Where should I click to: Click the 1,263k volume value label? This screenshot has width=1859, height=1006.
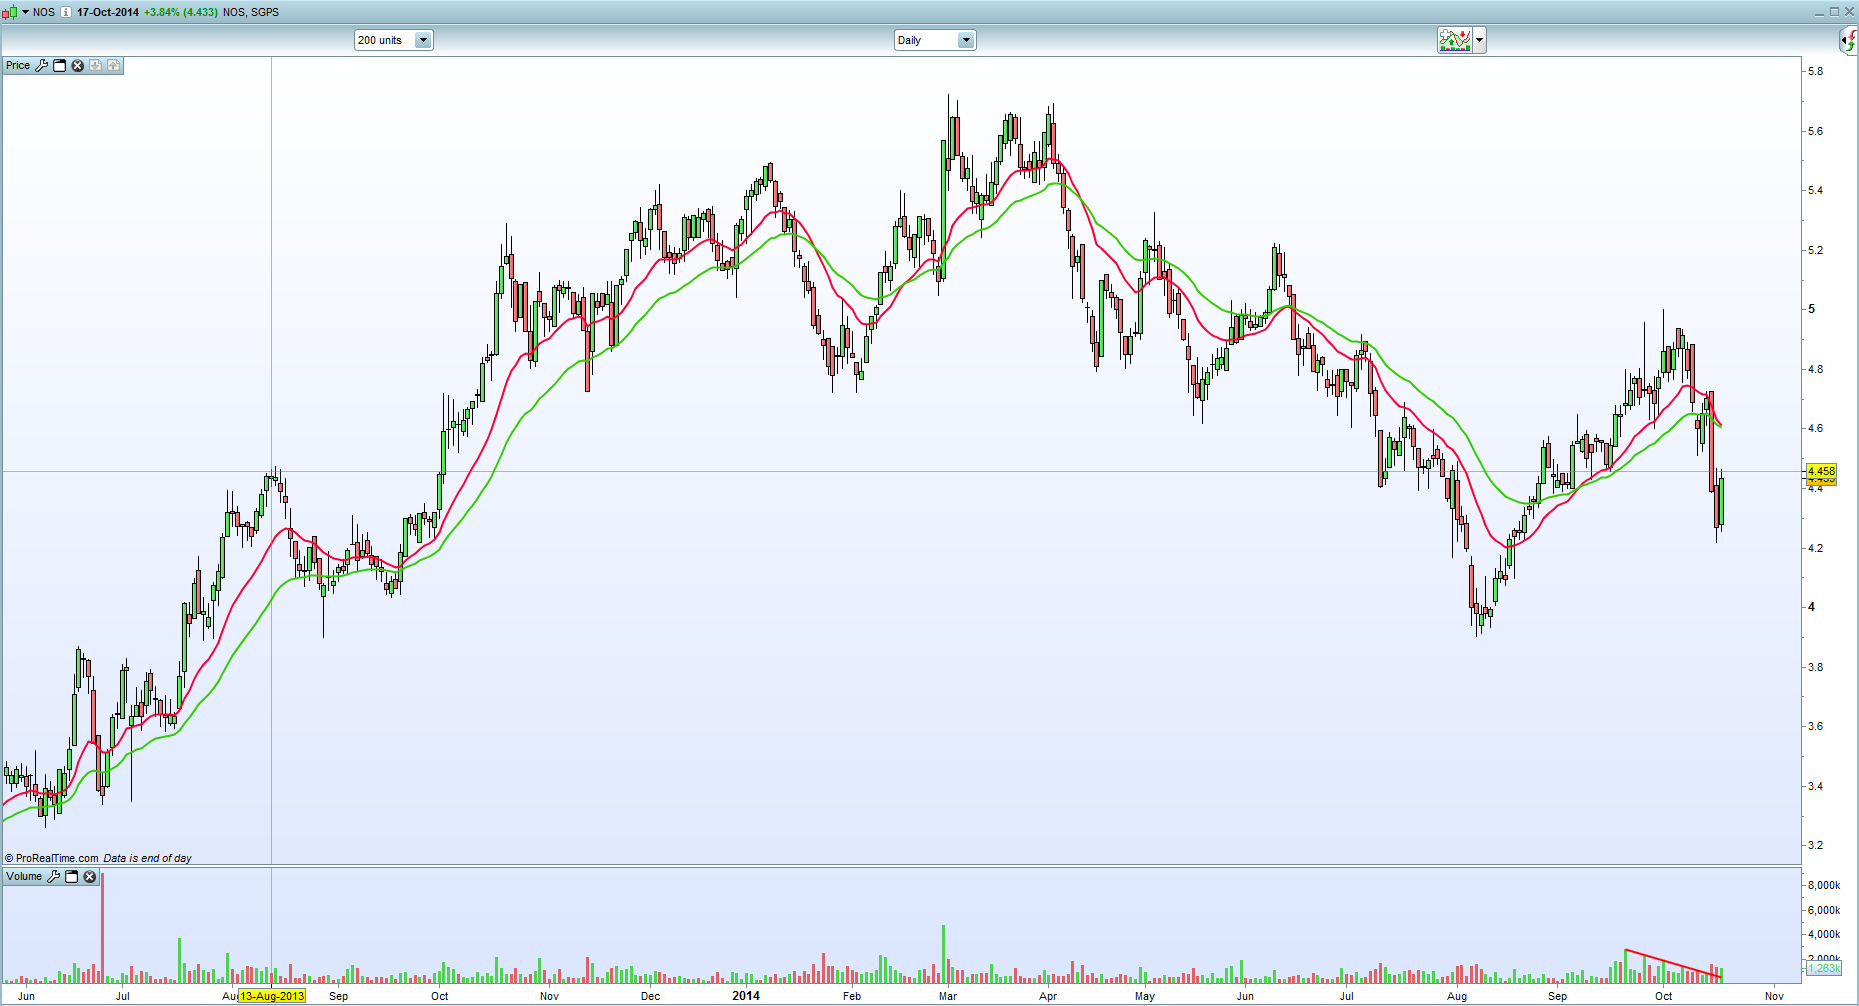1824,968
